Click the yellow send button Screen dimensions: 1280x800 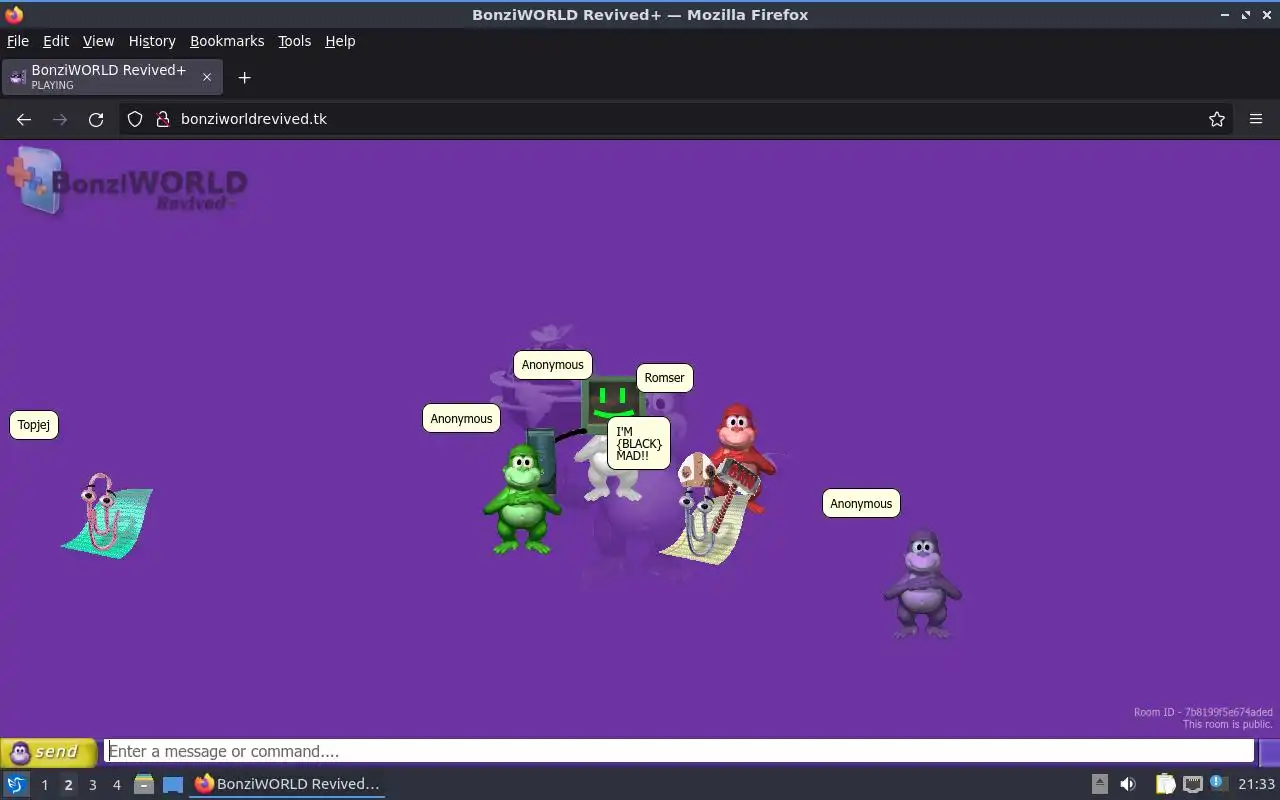pos(49,752)
